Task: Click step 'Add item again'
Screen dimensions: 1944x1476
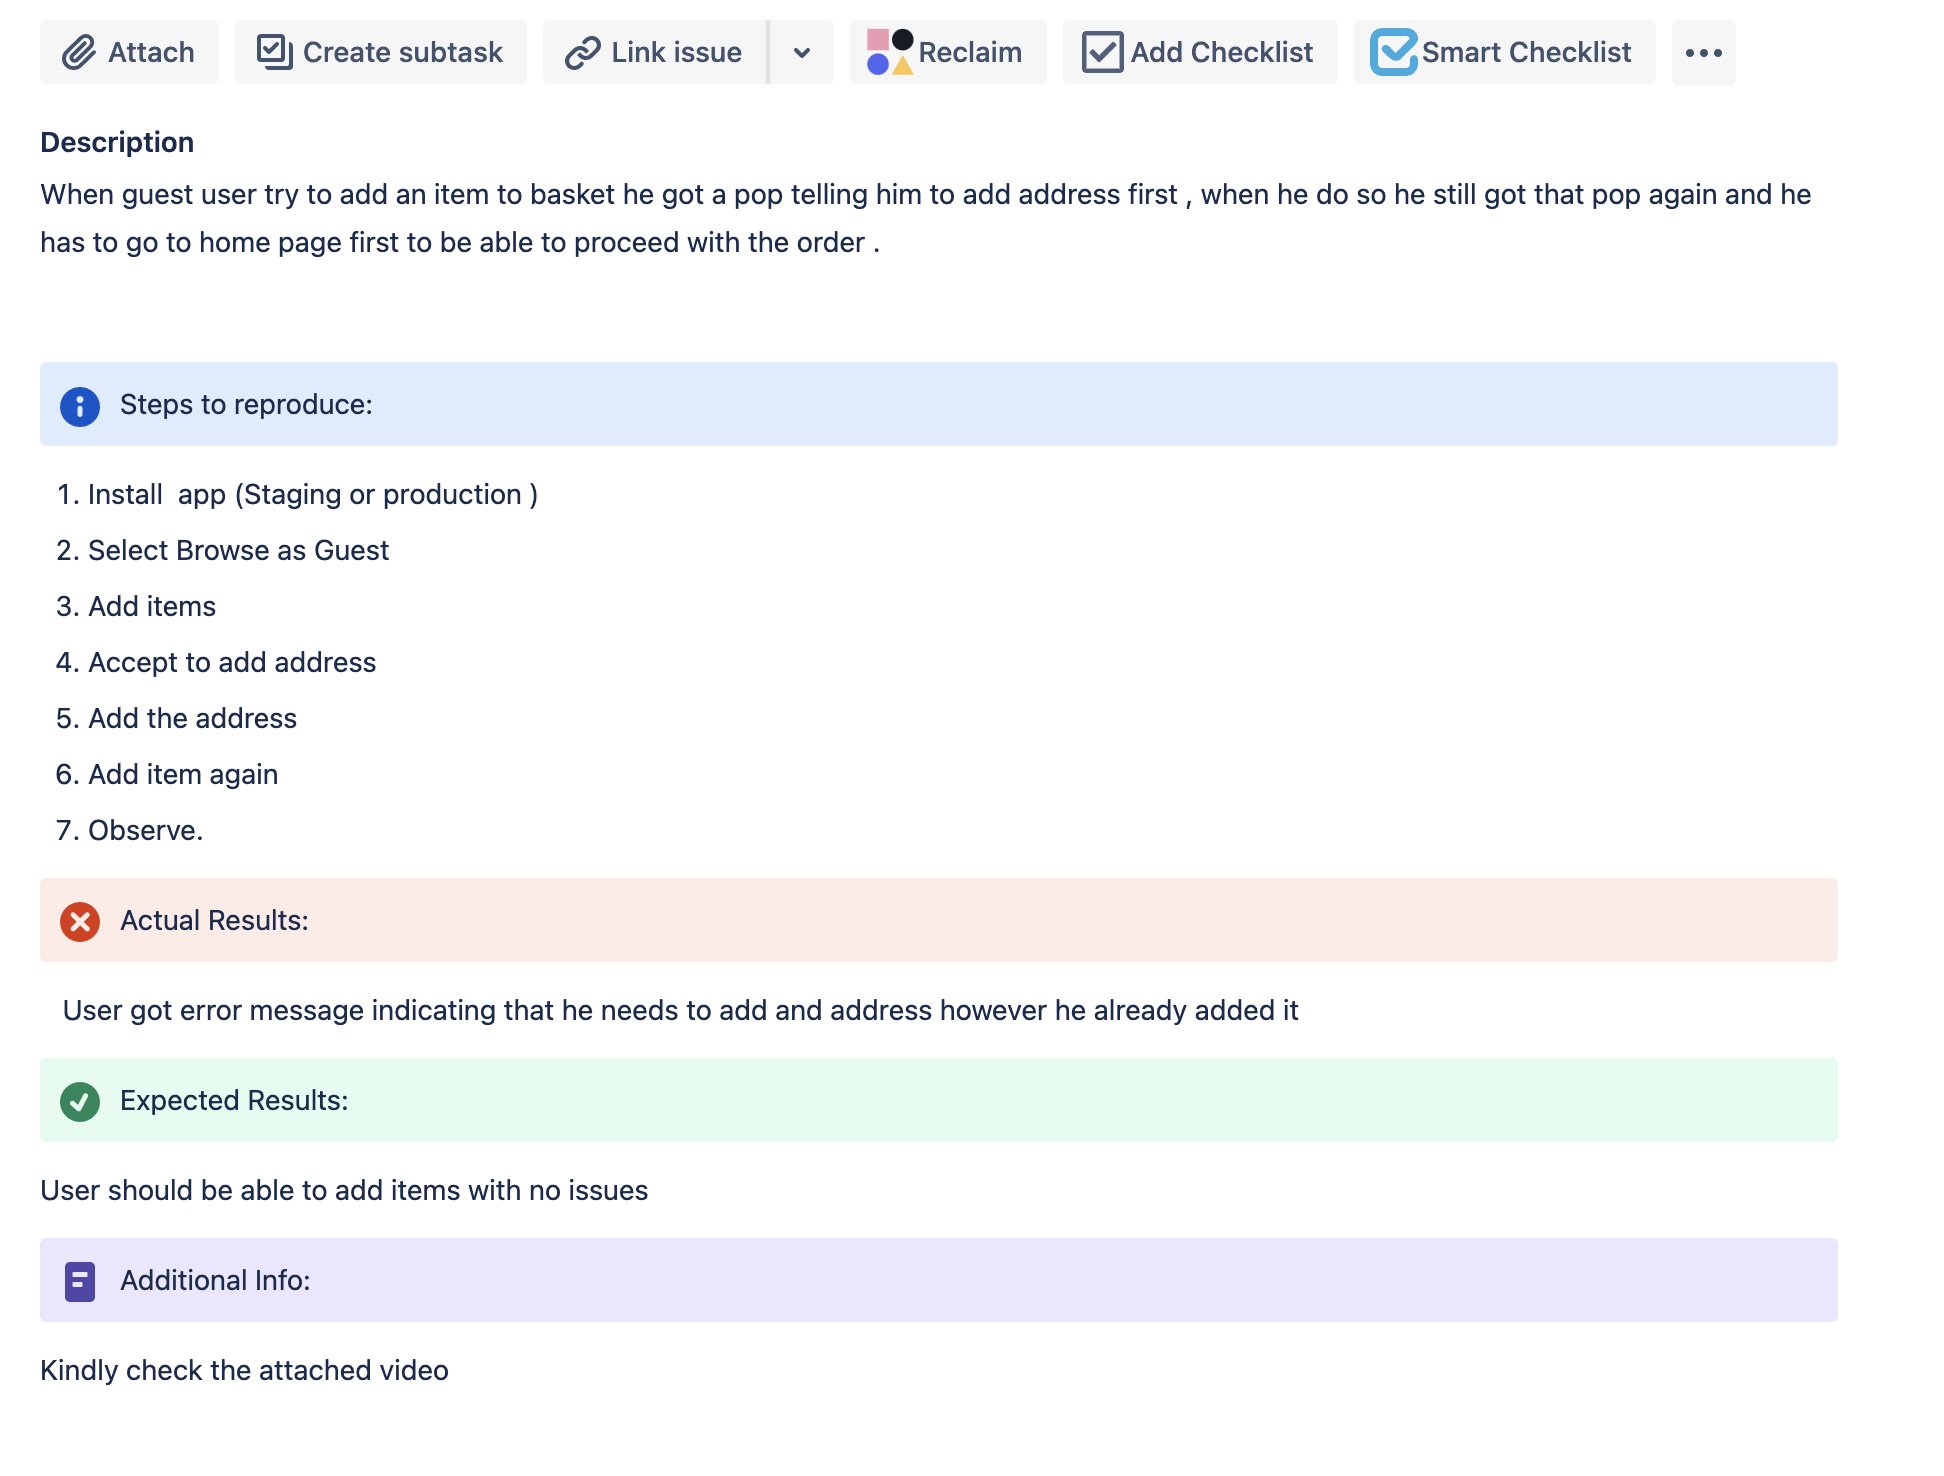Action: click(x=183, y=774)
